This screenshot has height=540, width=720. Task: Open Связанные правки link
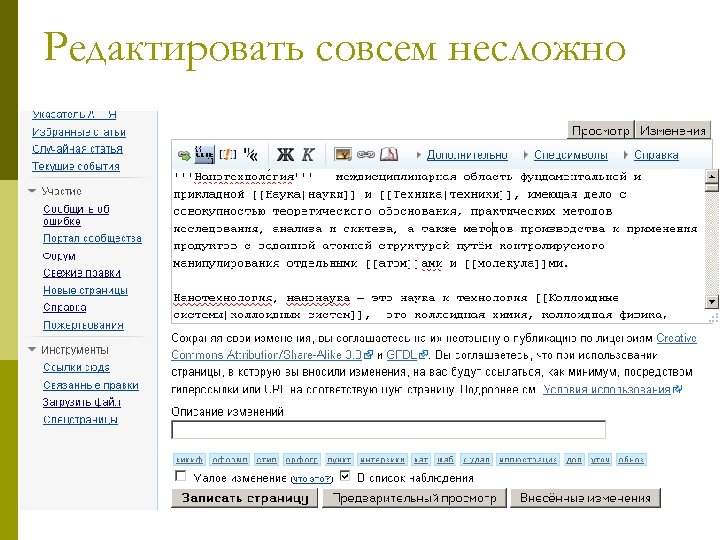pyautogui.click(x=91, y=385)
